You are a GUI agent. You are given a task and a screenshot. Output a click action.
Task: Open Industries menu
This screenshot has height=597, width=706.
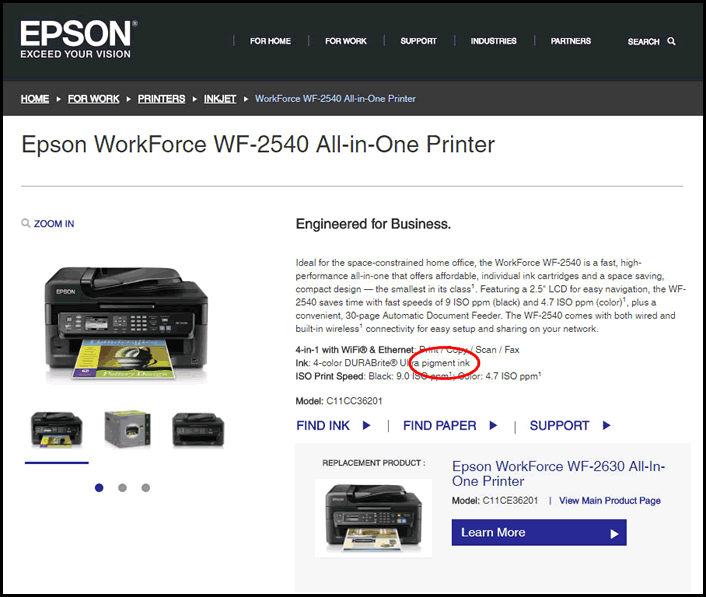tap(493, 41)
